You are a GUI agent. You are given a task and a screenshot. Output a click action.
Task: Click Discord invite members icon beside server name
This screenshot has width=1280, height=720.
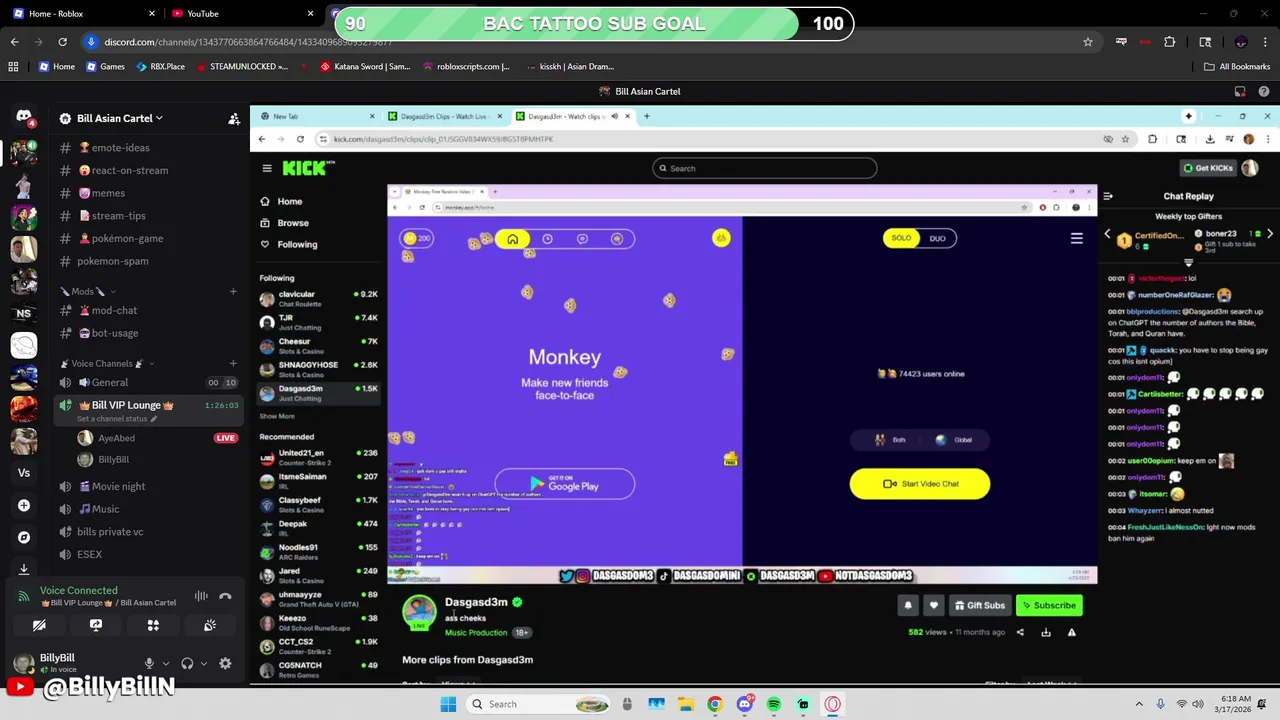pos(233,118)
